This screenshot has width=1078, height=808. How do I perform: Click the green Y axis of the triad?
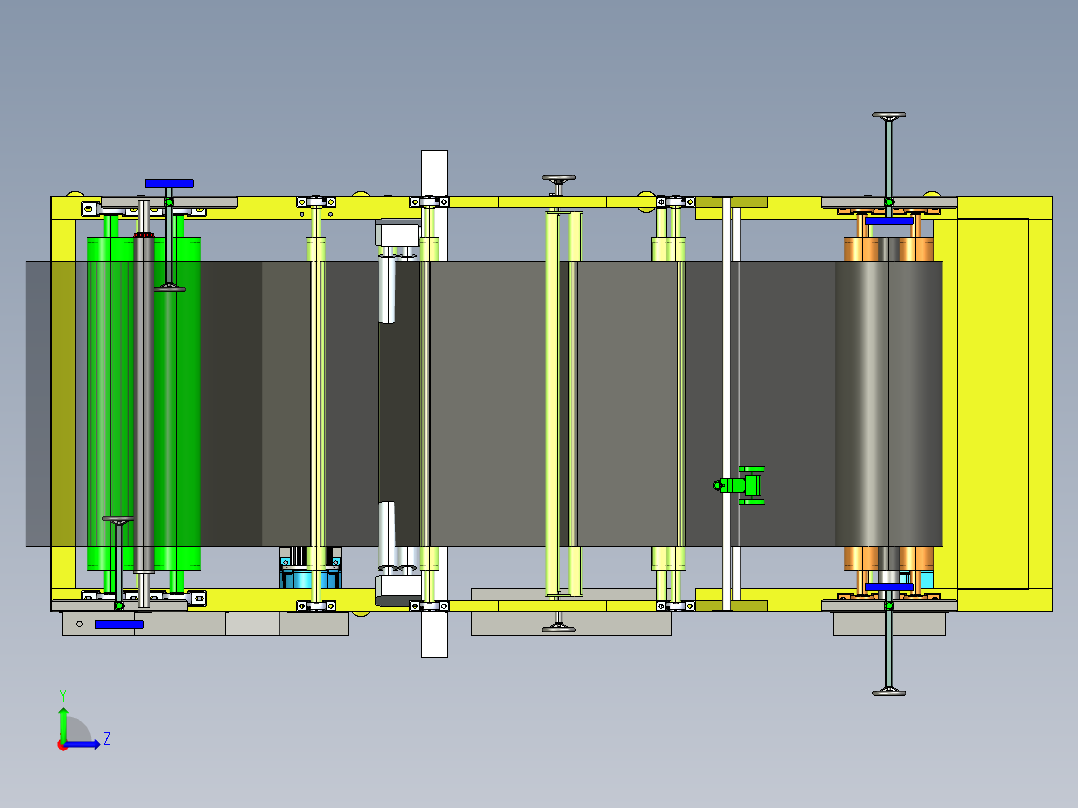63,723
